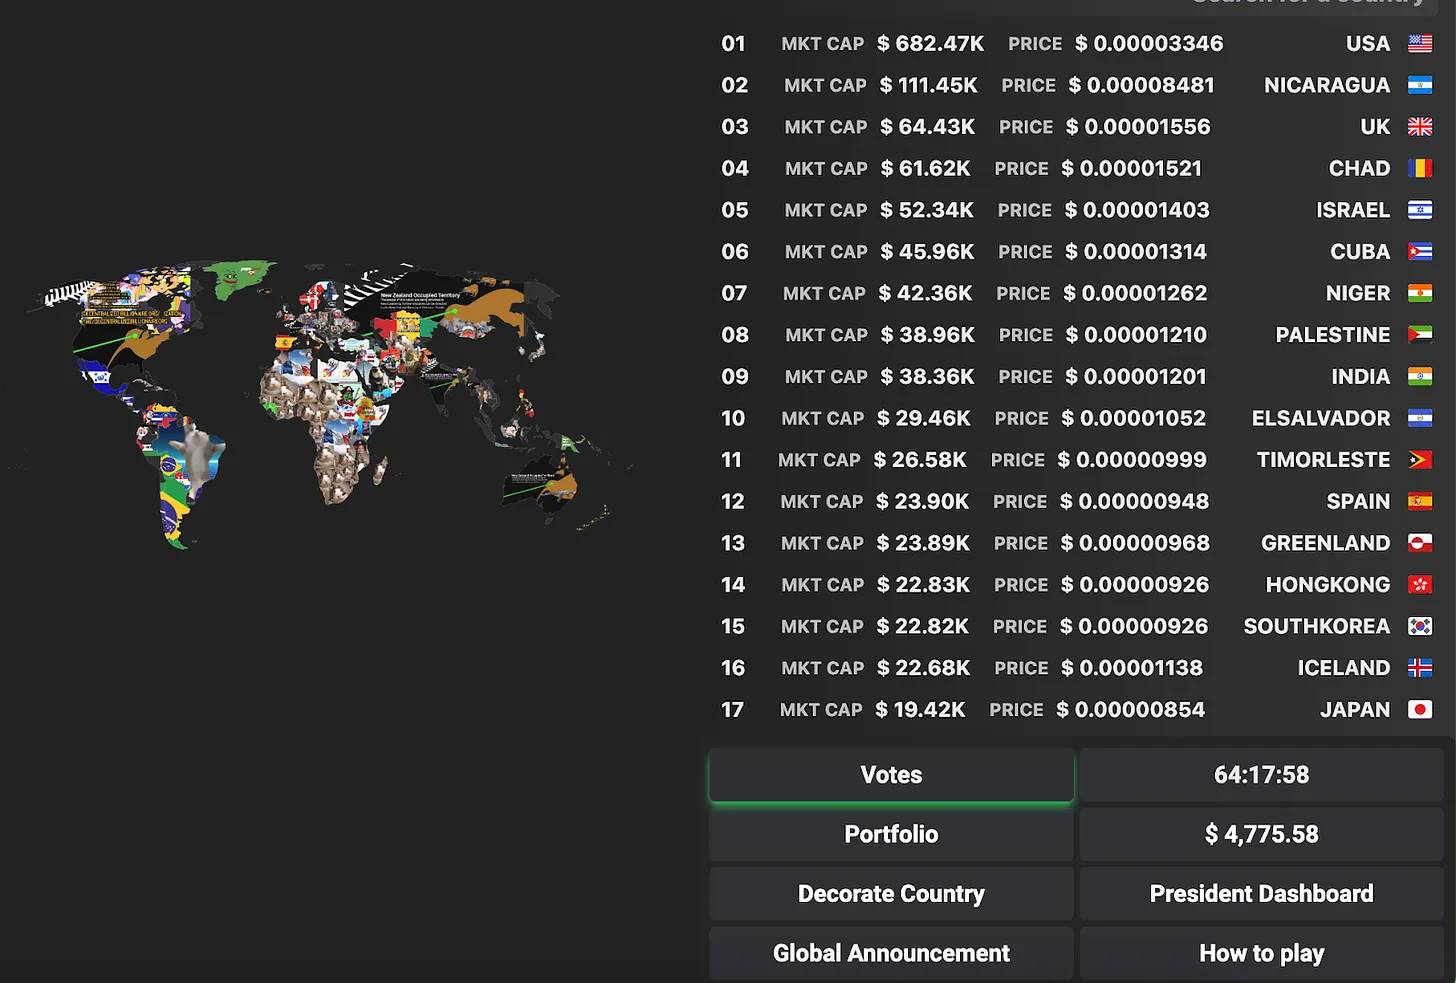The height and width of the screenshot is (983, 1456).
Task: Select the Palestine flag icon
Action: (x=1419, y=335)
